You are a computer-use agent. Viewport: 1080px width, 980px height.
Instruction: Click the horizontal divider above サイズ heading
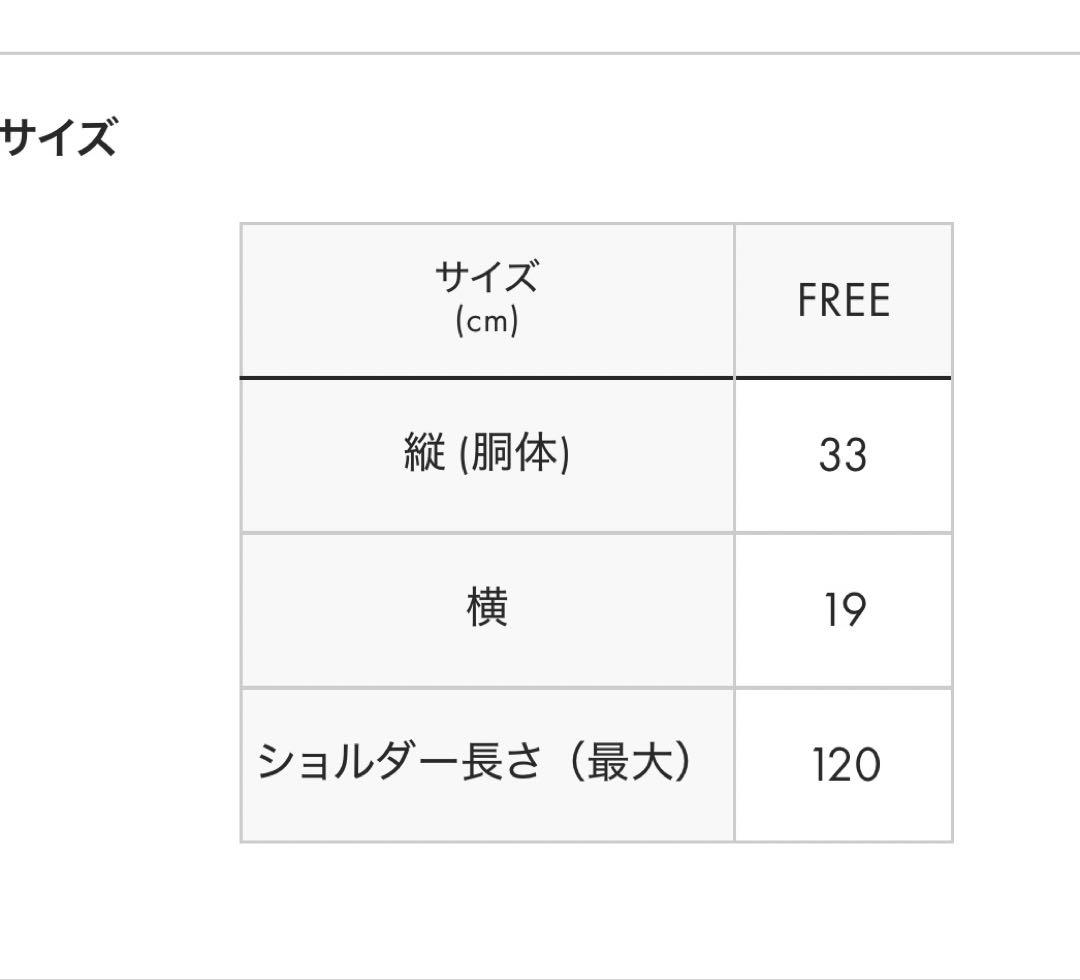coord(540,53)
